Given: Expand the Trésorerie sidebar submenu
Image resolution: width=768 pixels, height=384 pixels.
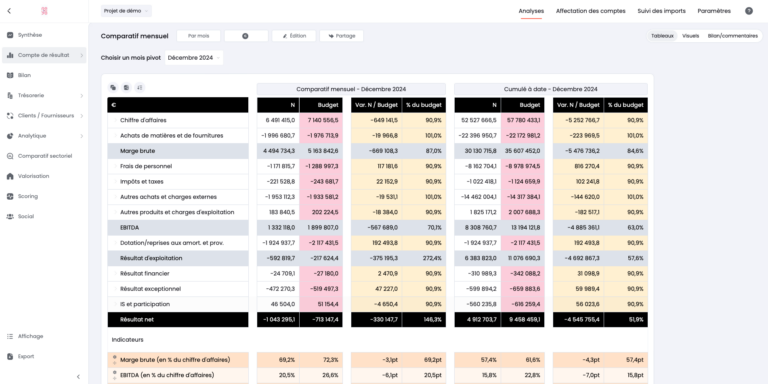Looking at the screenshot, I should [x=82, y=96].
